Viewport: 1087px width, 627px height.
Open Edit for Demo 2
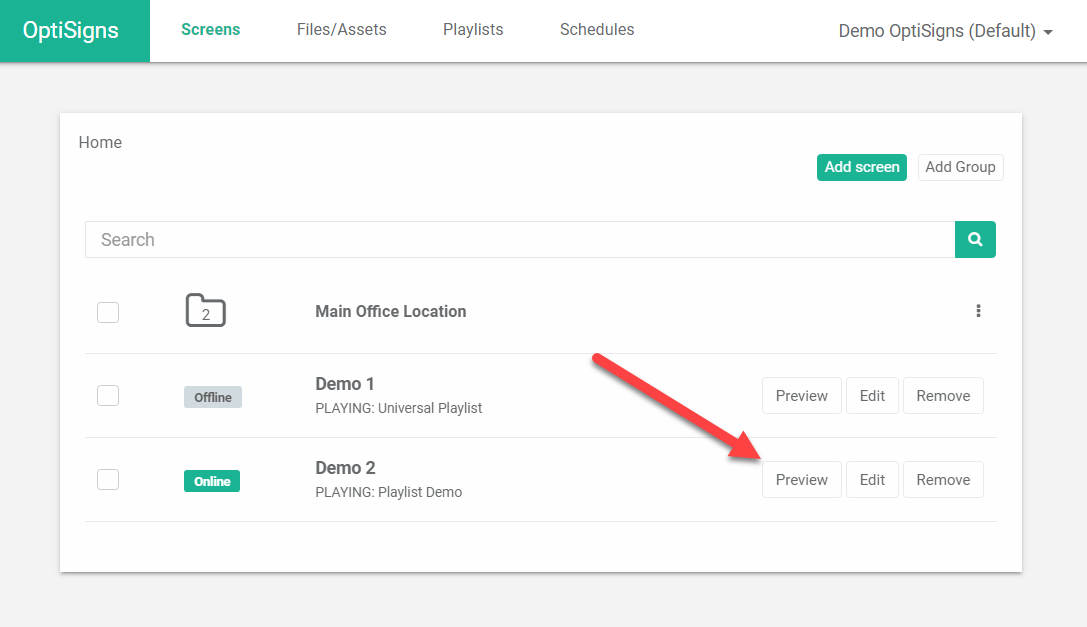(x=871, y=479)
